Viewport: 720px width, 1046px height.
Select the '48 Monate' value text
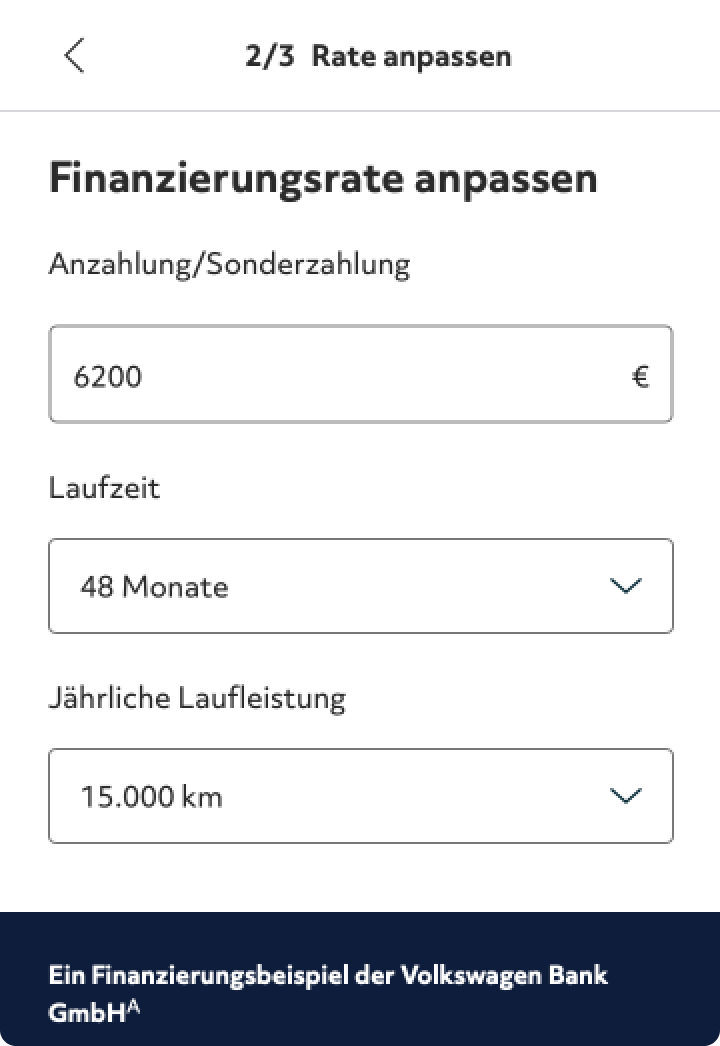[x=154, y=587]
